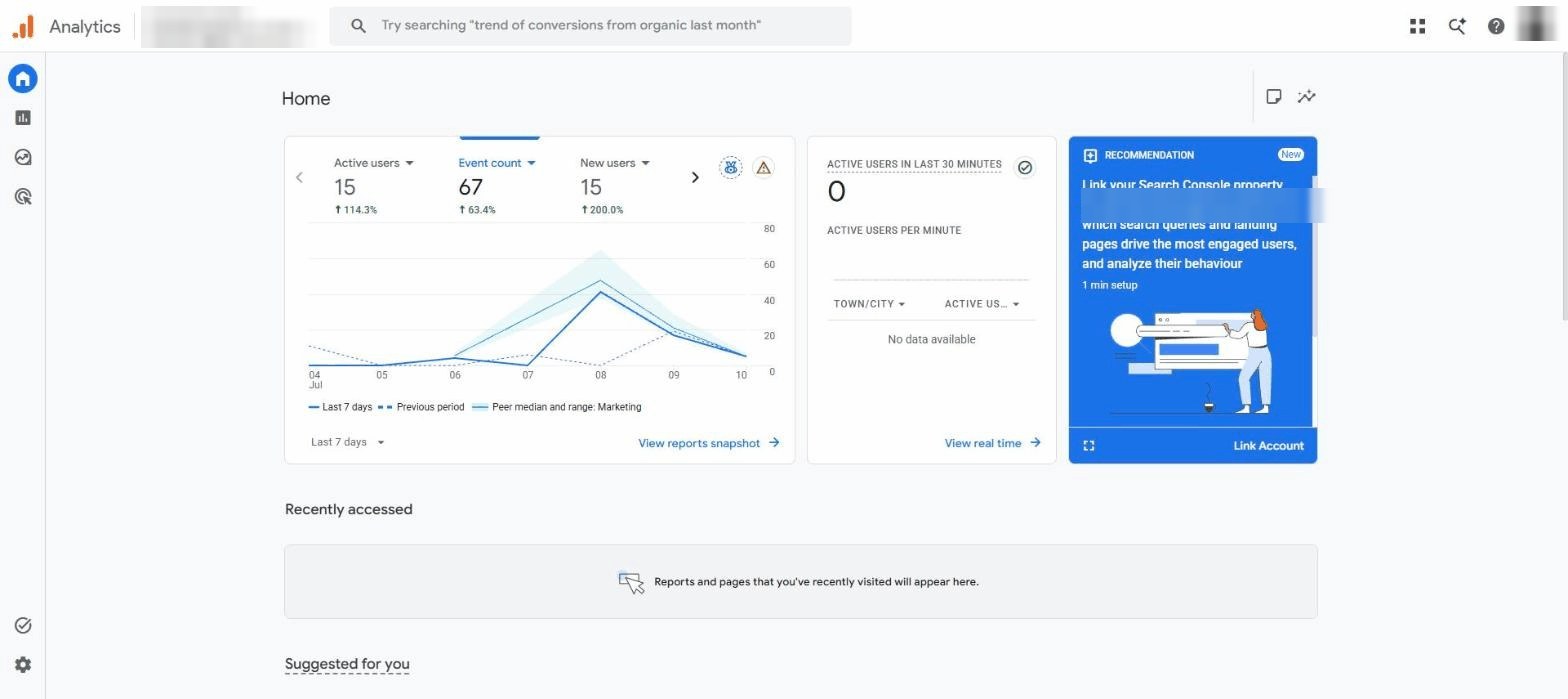The height and width of the screenshot is (699, 1568).
Task: Open Reports from the left sidebar
Action: click(x=23, y=118)
